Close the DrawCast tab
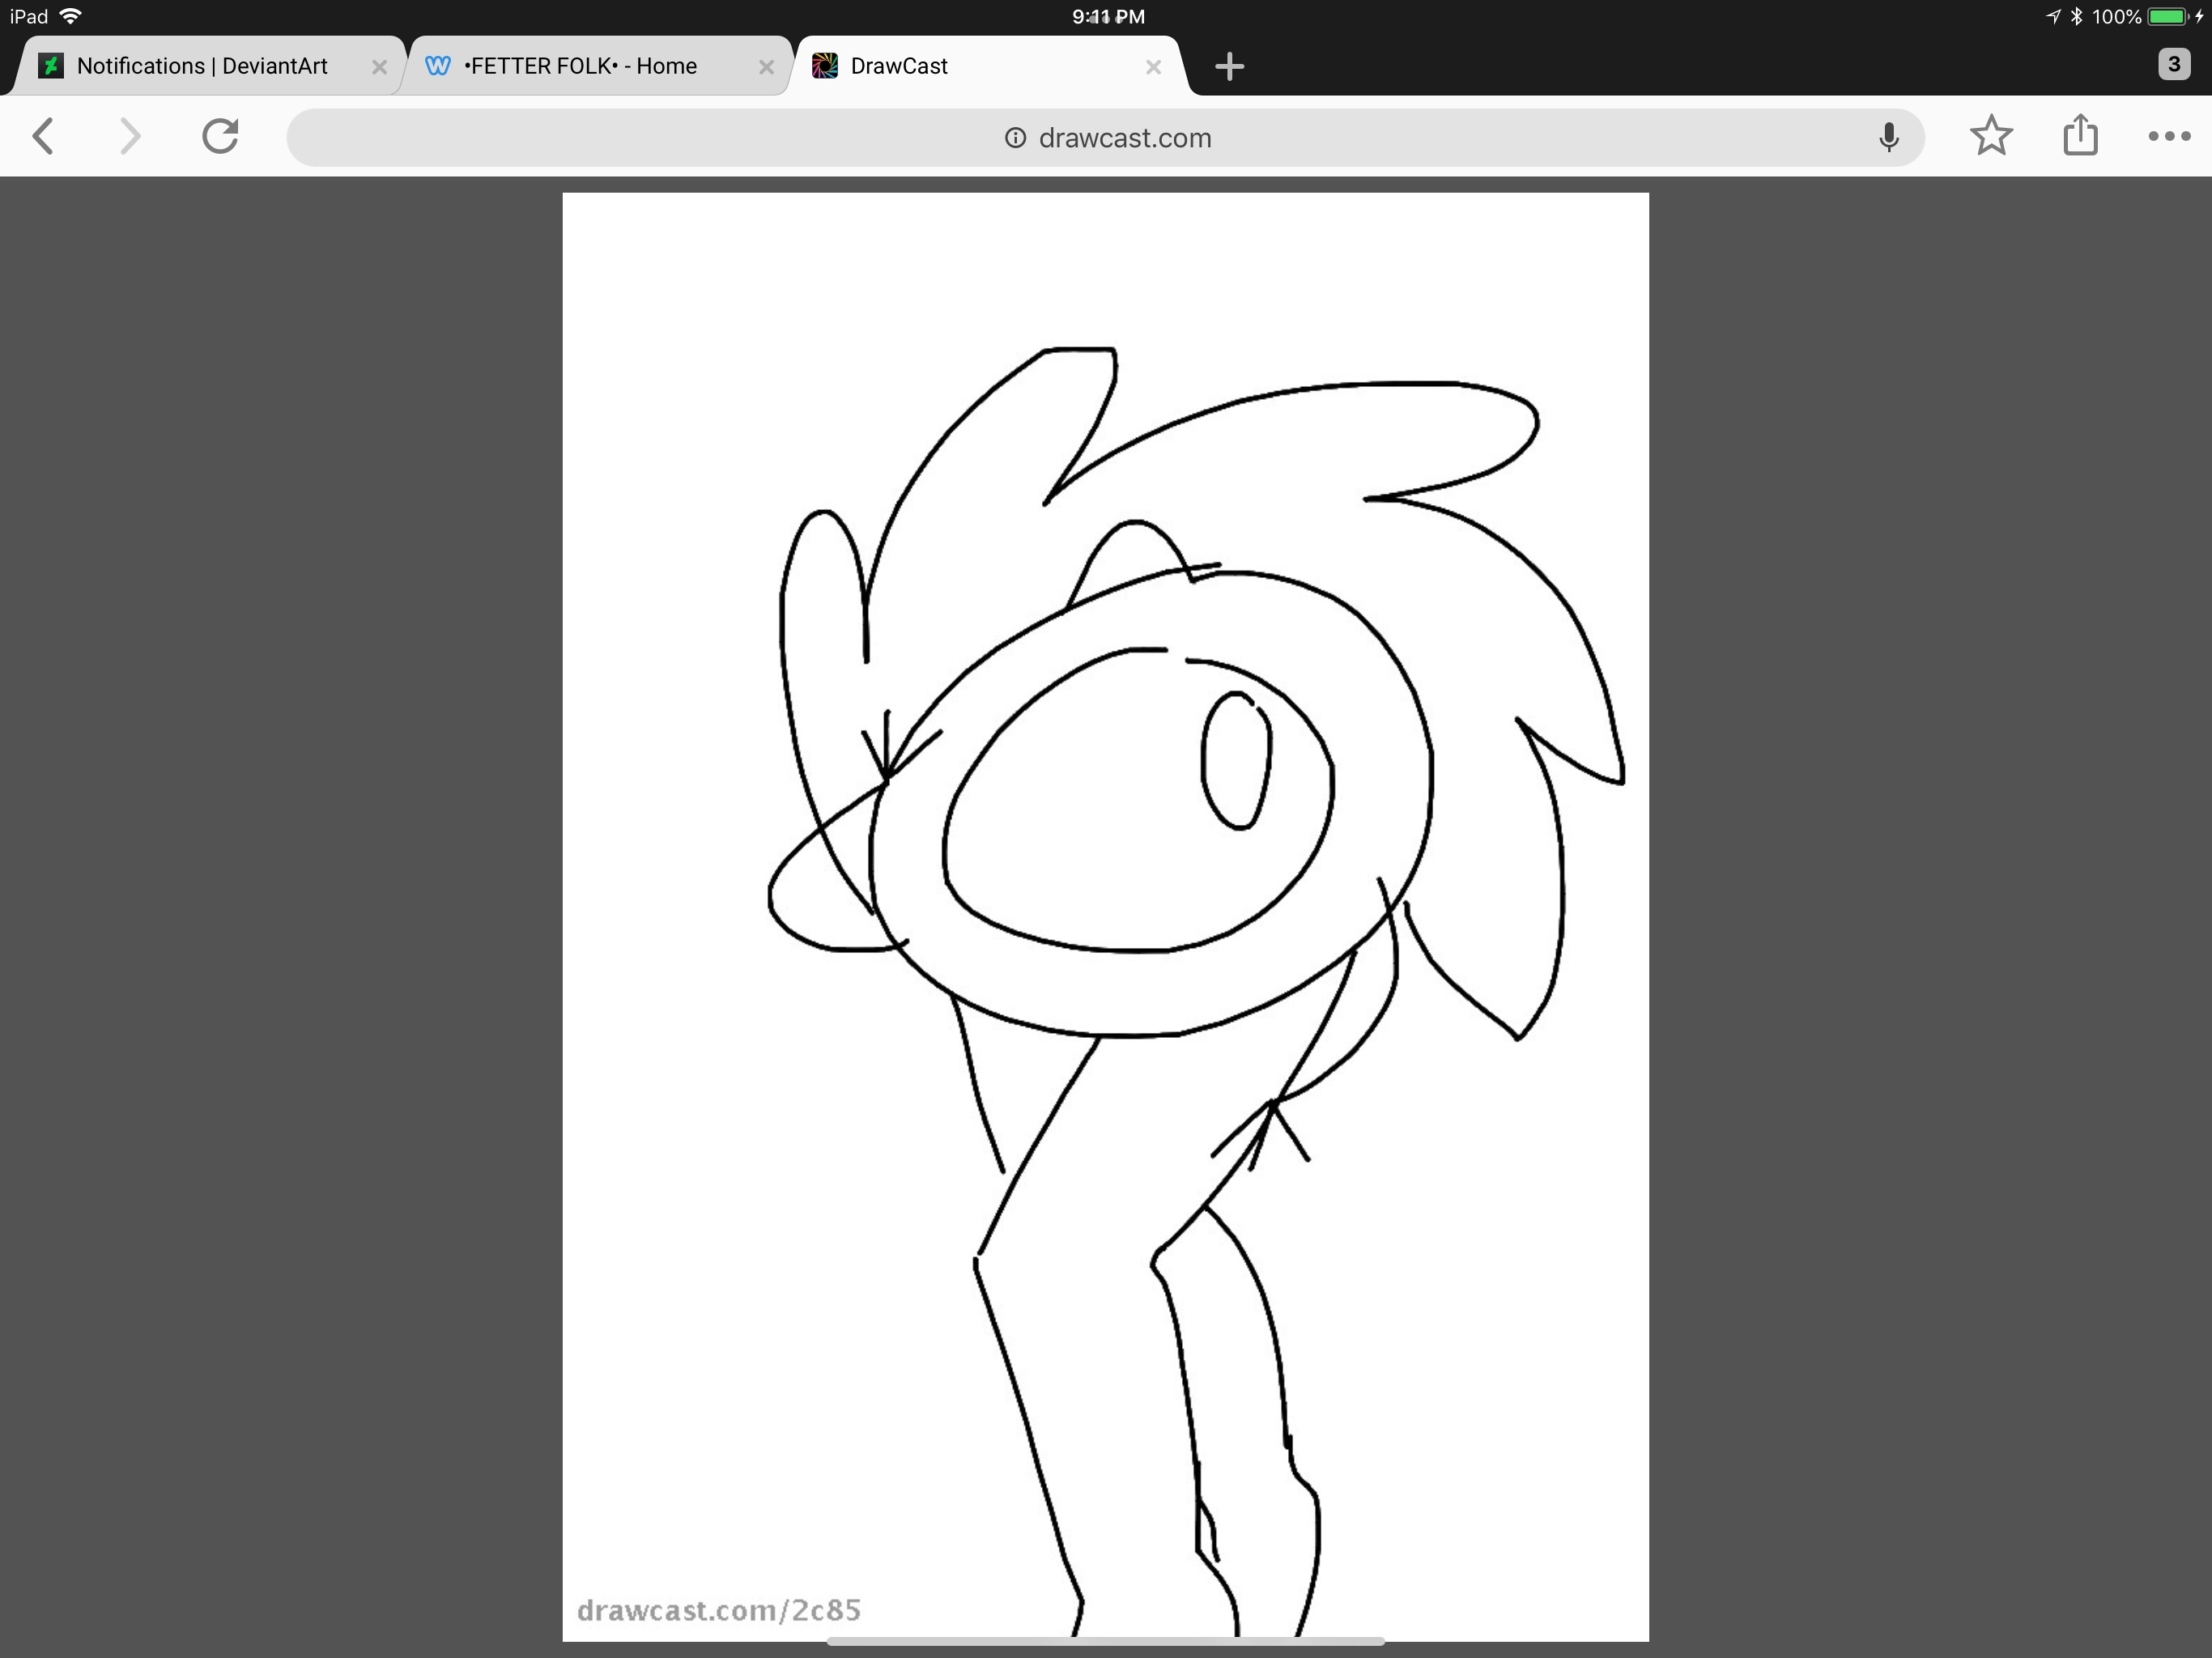This screenshot has width=2212, height=1658. pyautogui.click(x=1153, y=67)
